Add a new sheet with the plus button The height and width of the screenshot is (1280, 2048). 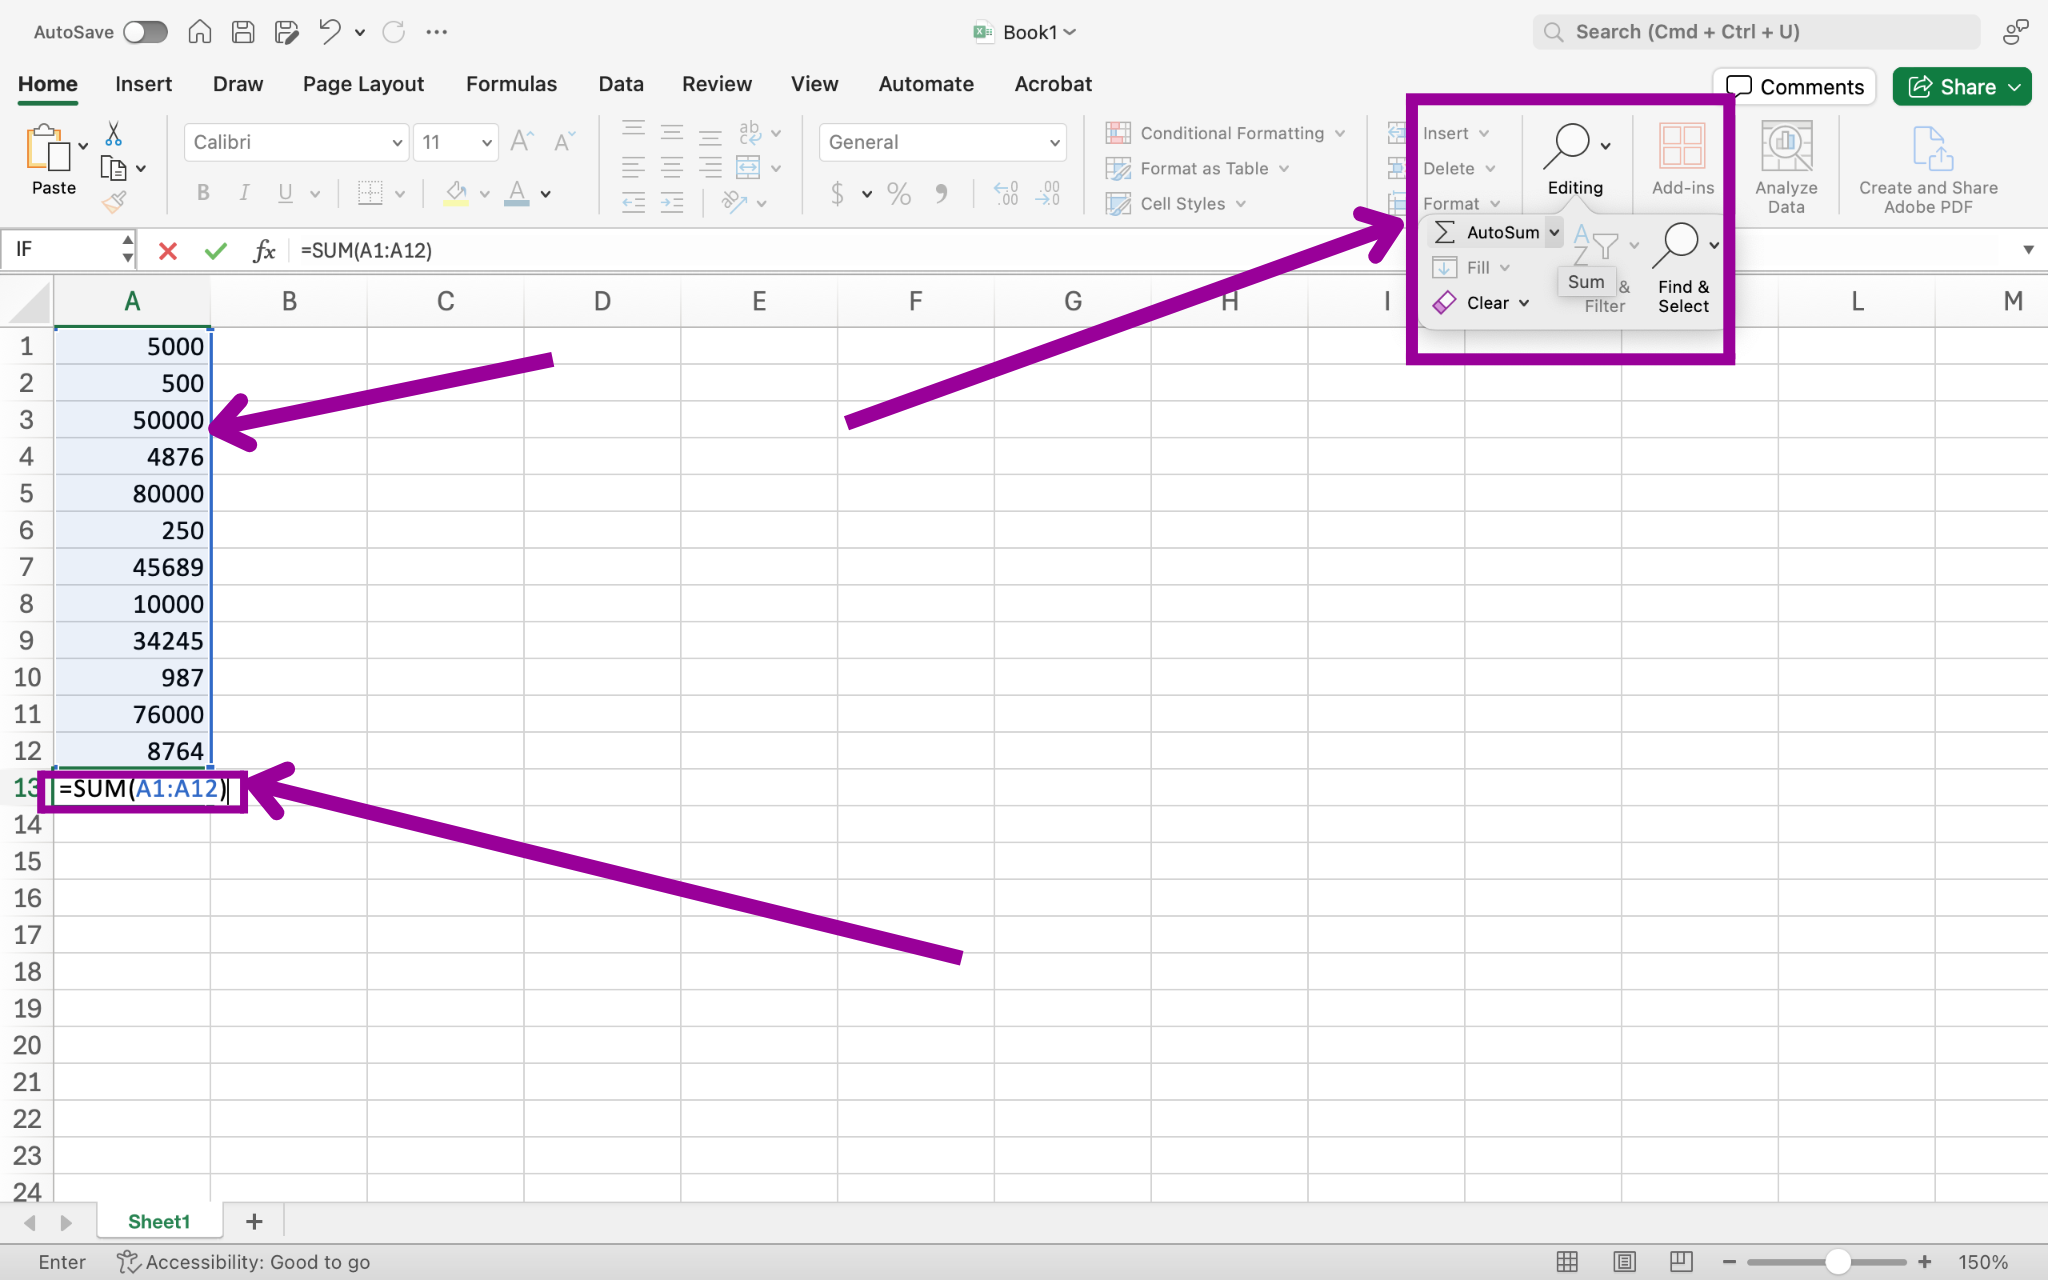click(x=254, y=1221)
